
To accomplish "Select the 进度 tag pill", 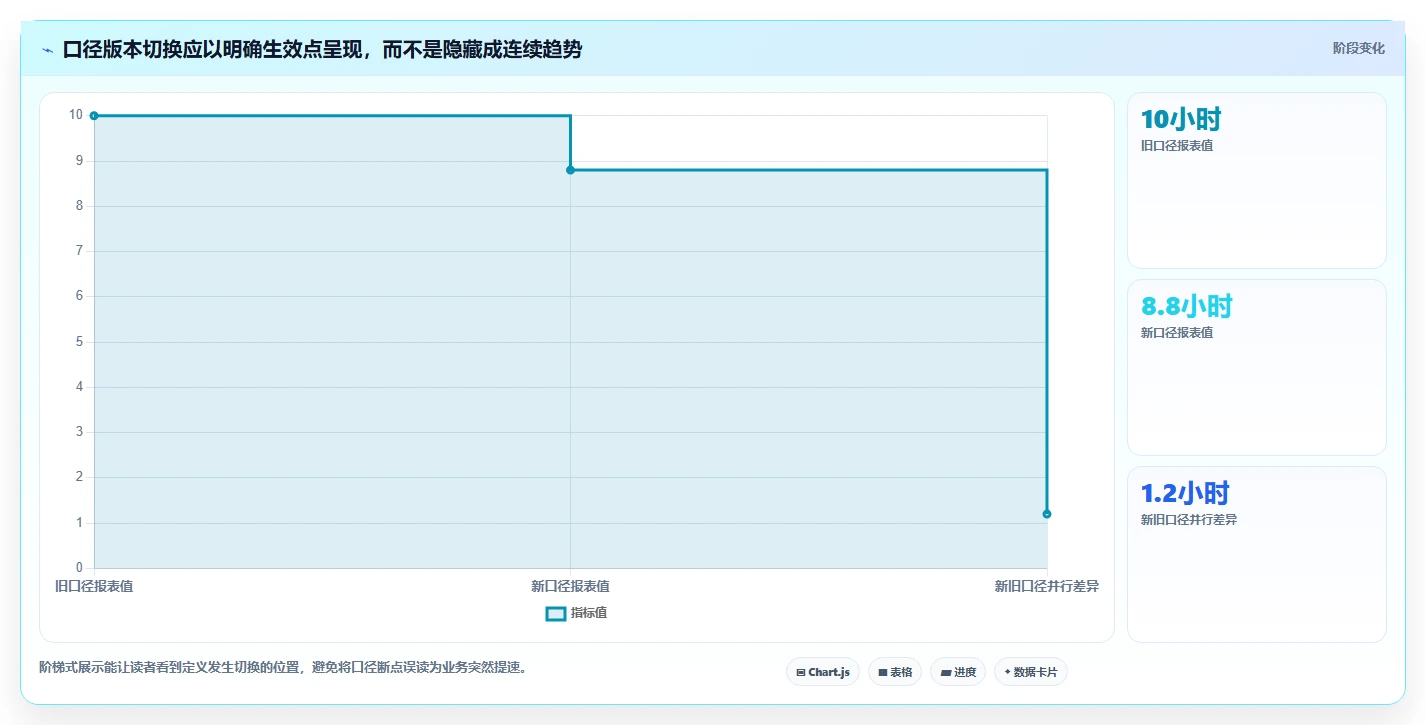I will pyautogui.click(x=958, y=672).
